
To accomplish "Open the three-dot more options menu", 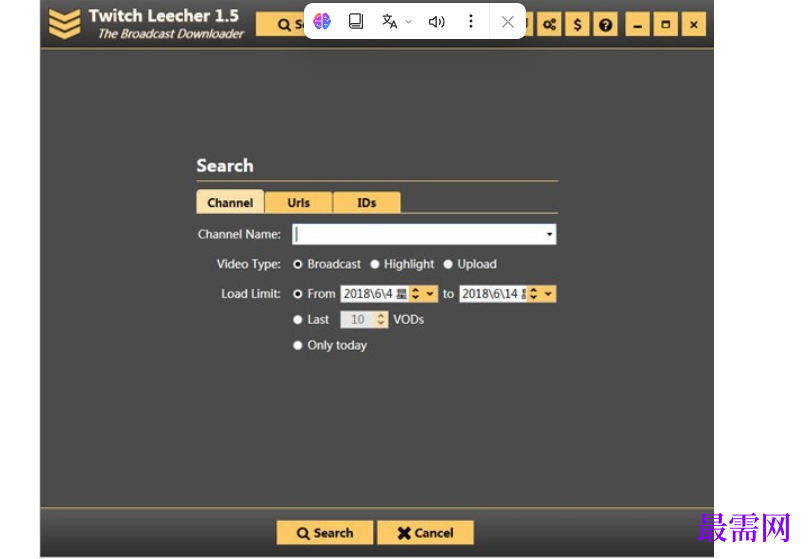I will (x=471, y=21).
